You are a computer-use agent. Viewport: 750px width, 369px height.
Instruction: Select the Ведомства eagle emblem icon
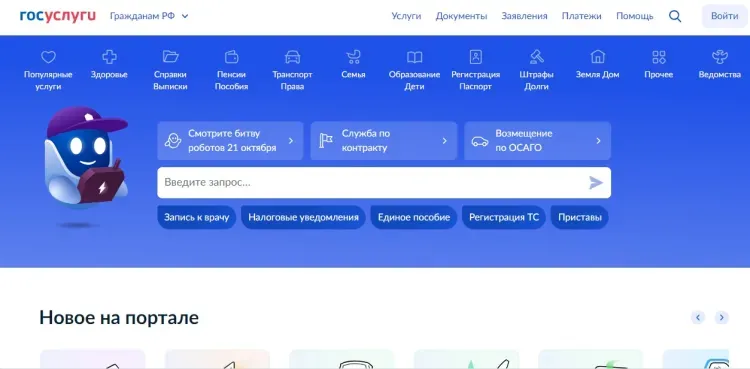[720, 57]
